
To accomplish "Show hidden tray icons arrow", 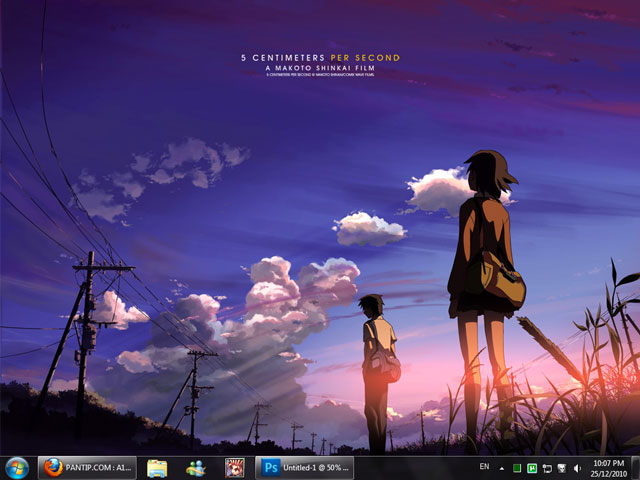I will (x=502, y=469).
